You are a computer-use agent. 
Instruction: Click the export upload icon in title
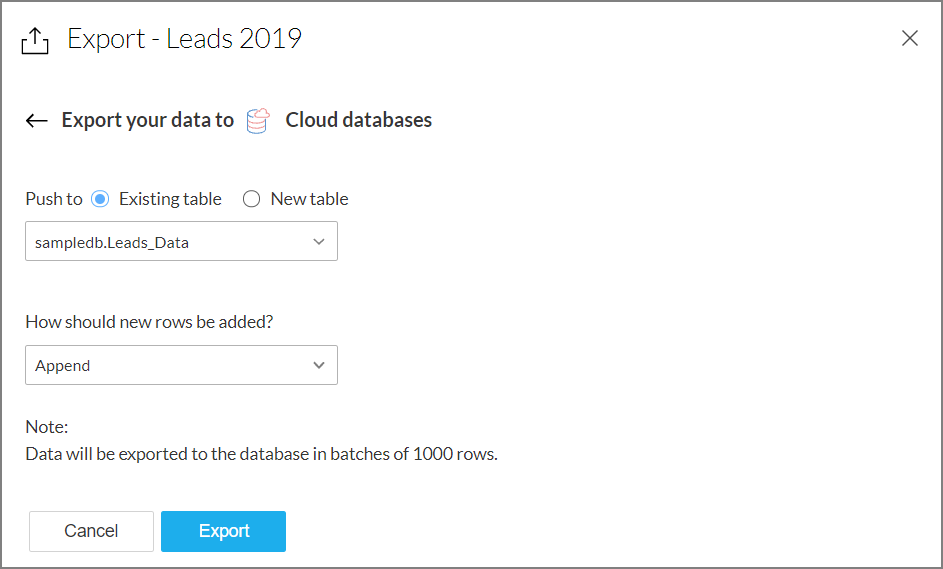click(35, 40)
